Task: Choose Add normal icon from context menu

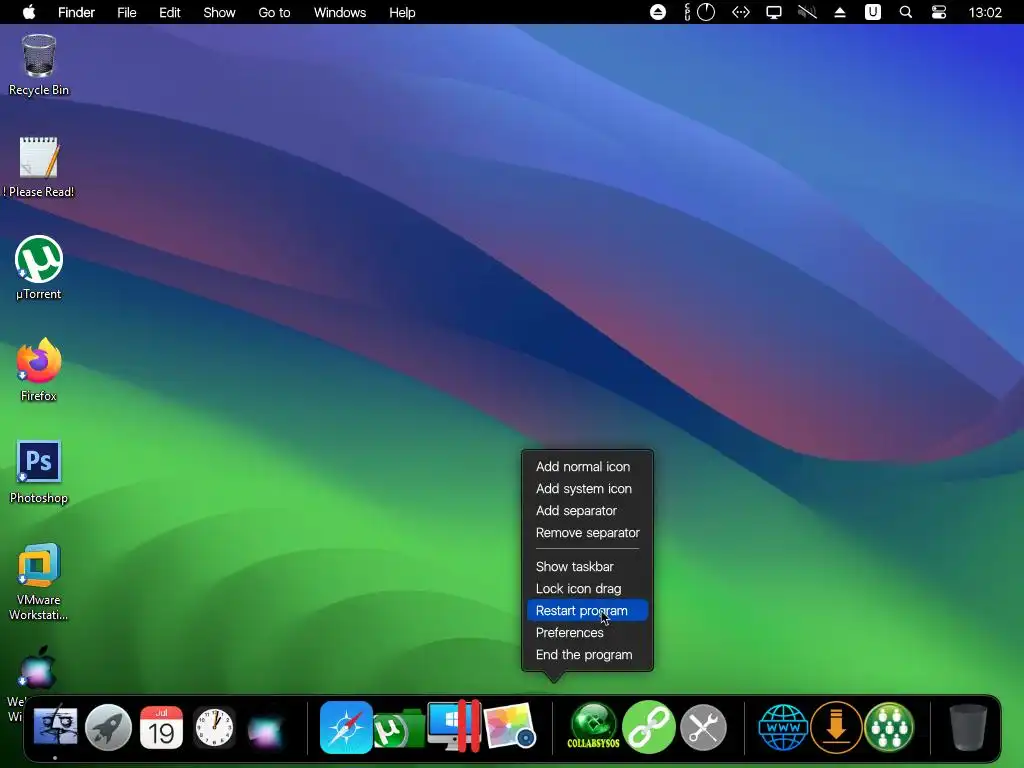Action: (583, 466)
